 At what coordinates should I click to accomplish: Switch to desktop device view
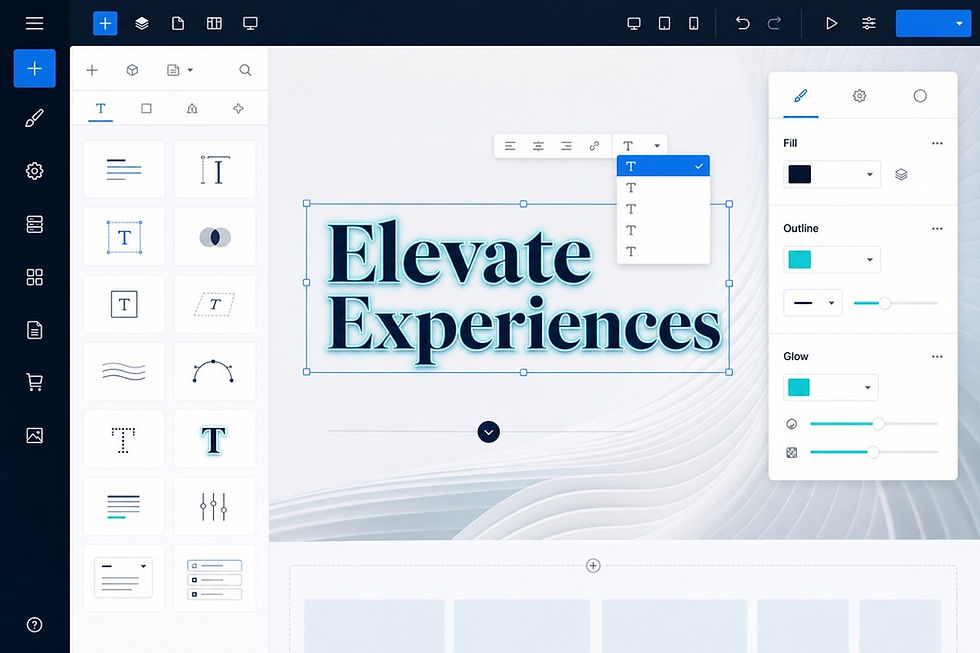[x=634, y=24]
